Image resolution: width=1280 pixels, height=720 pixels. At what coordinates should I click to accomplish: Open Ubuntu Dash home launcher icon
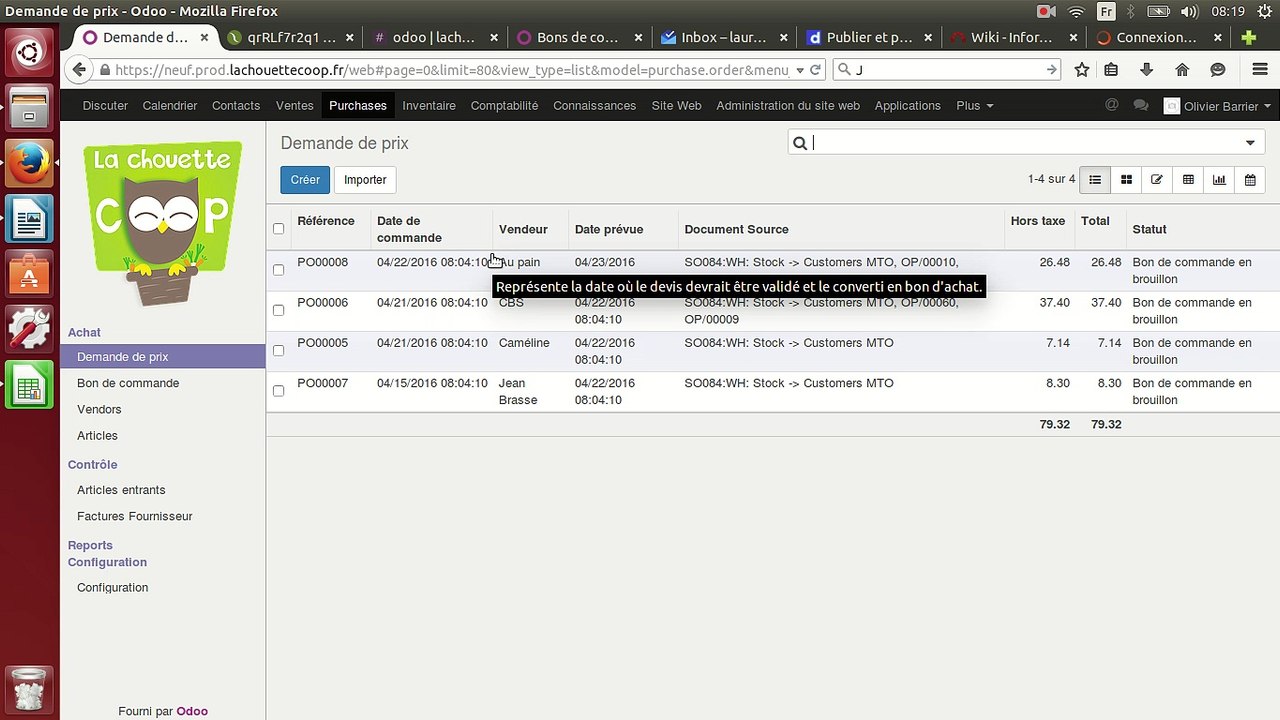point(29,53)
